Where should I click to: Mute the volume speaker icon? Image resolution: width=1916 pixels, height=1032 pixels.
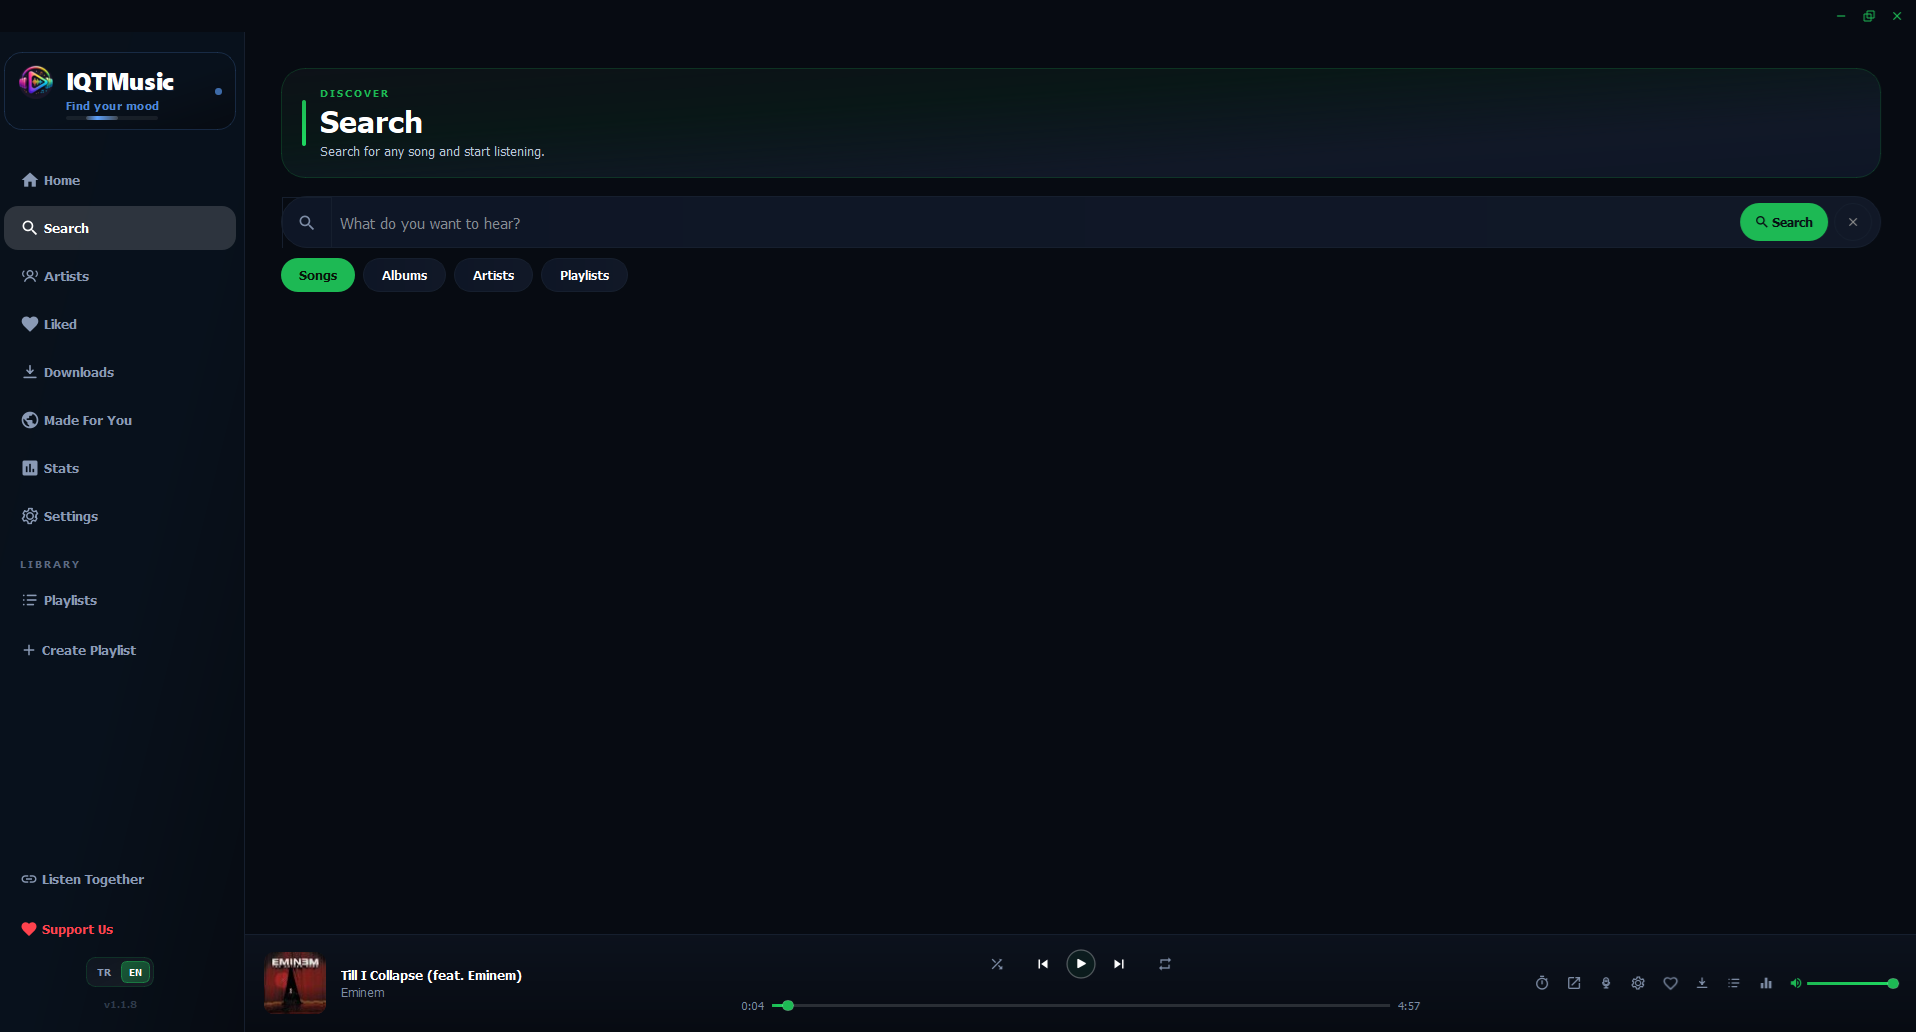1796,983
